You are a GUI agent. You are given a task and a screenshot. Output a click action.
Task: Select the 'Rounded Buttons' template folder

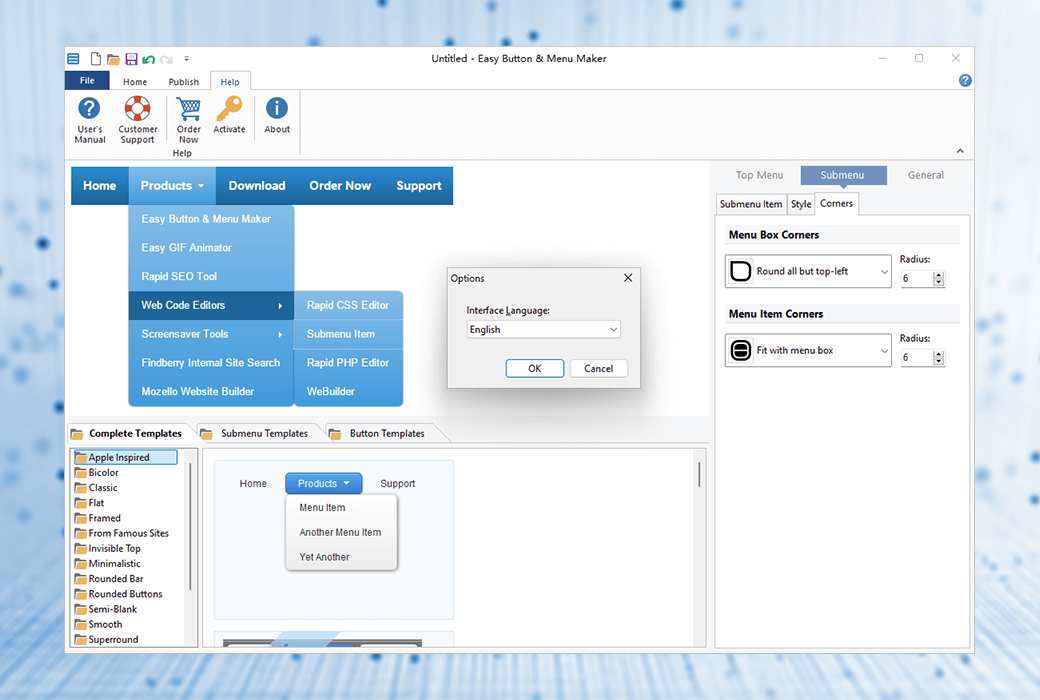pyautogui.click(x=119, y=594)
